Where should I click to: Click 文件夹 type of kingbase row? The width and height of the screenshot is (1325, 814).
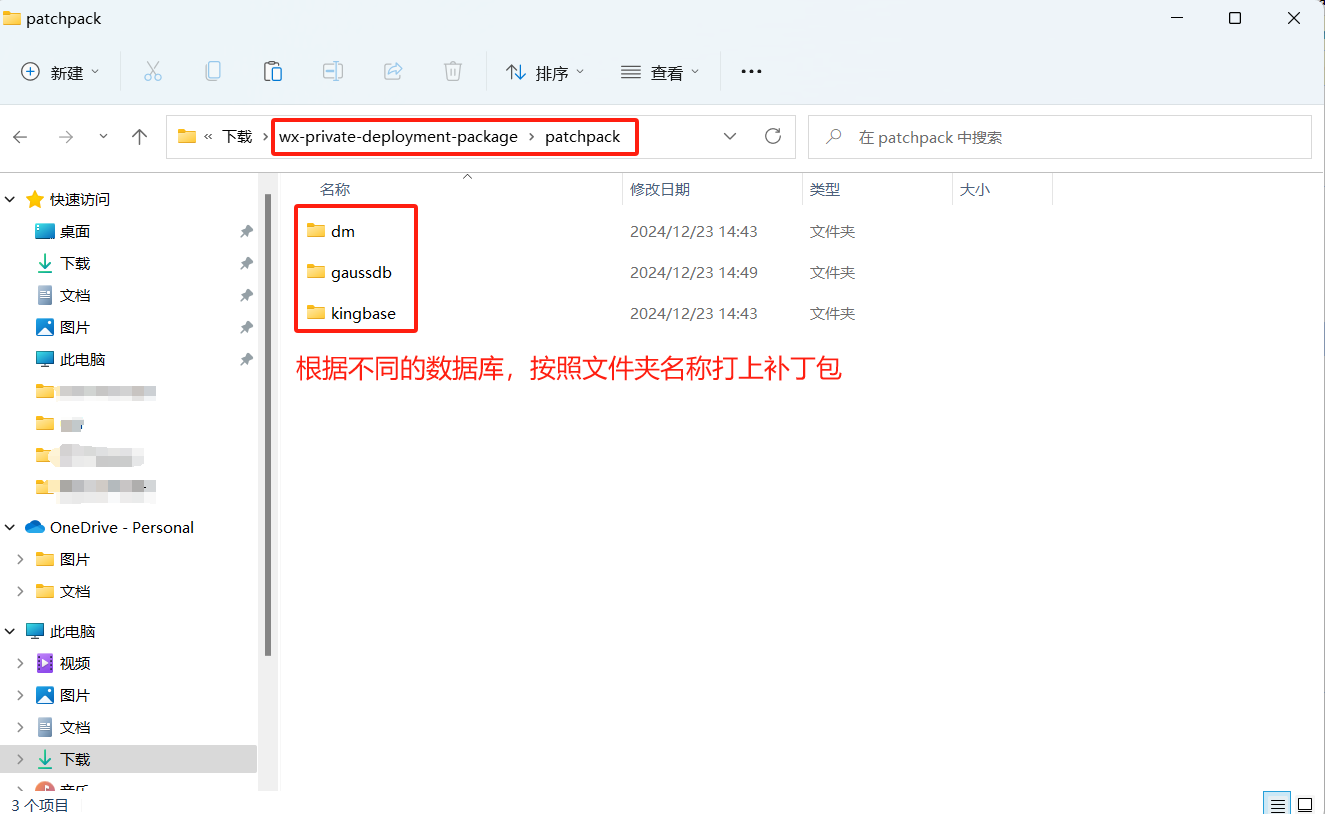pyautogui.click(x=833, y=313)
